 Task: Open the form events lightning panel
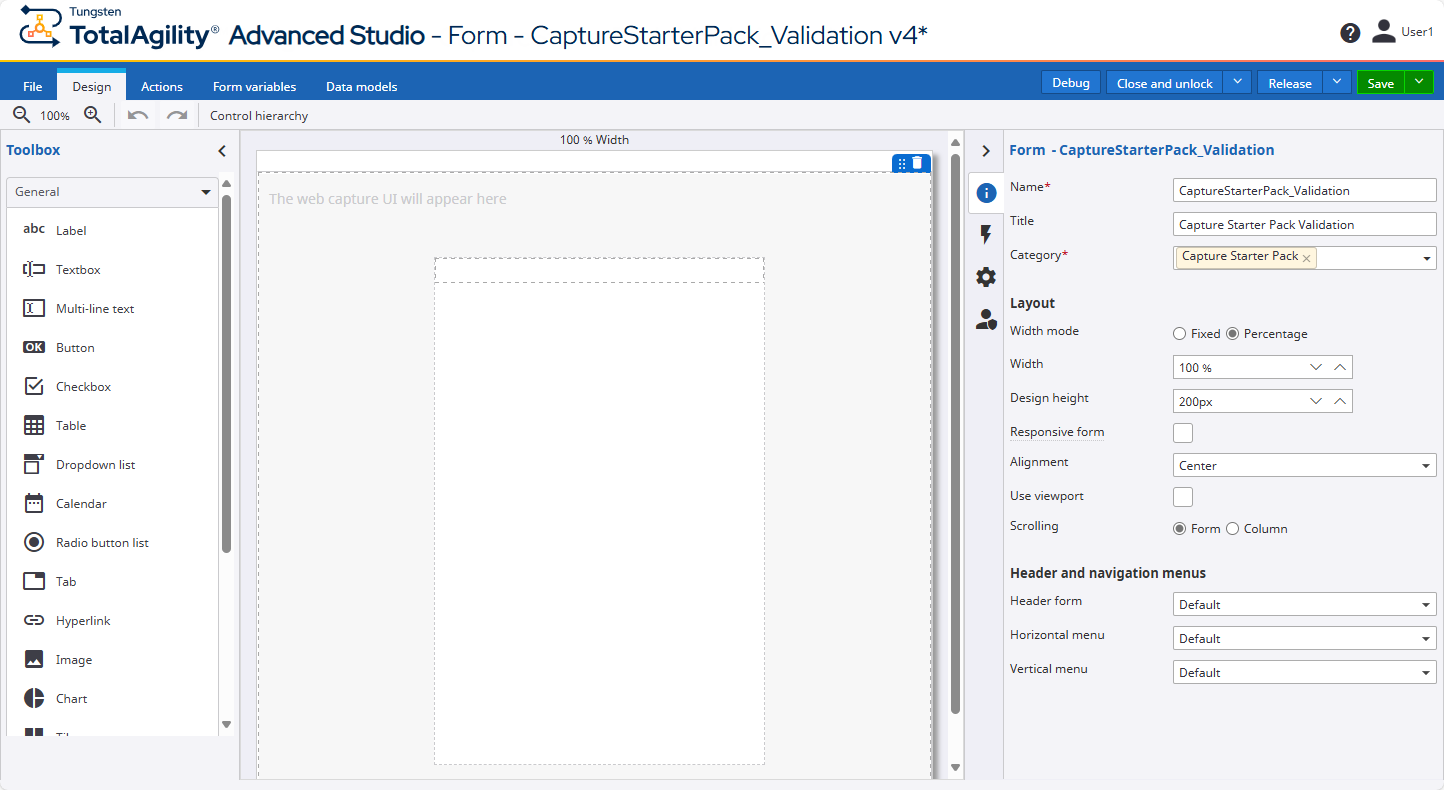986,234
